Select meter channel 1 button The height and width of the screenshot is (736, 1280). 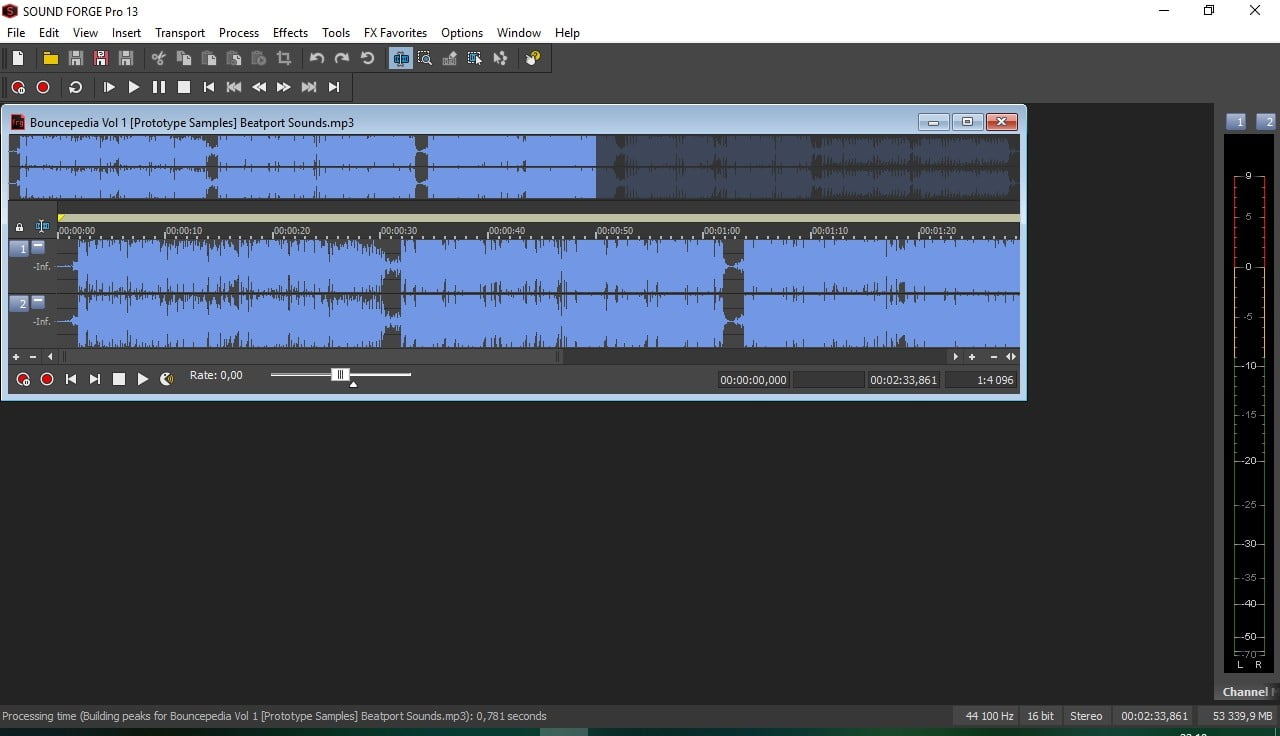click(1237, 122)
